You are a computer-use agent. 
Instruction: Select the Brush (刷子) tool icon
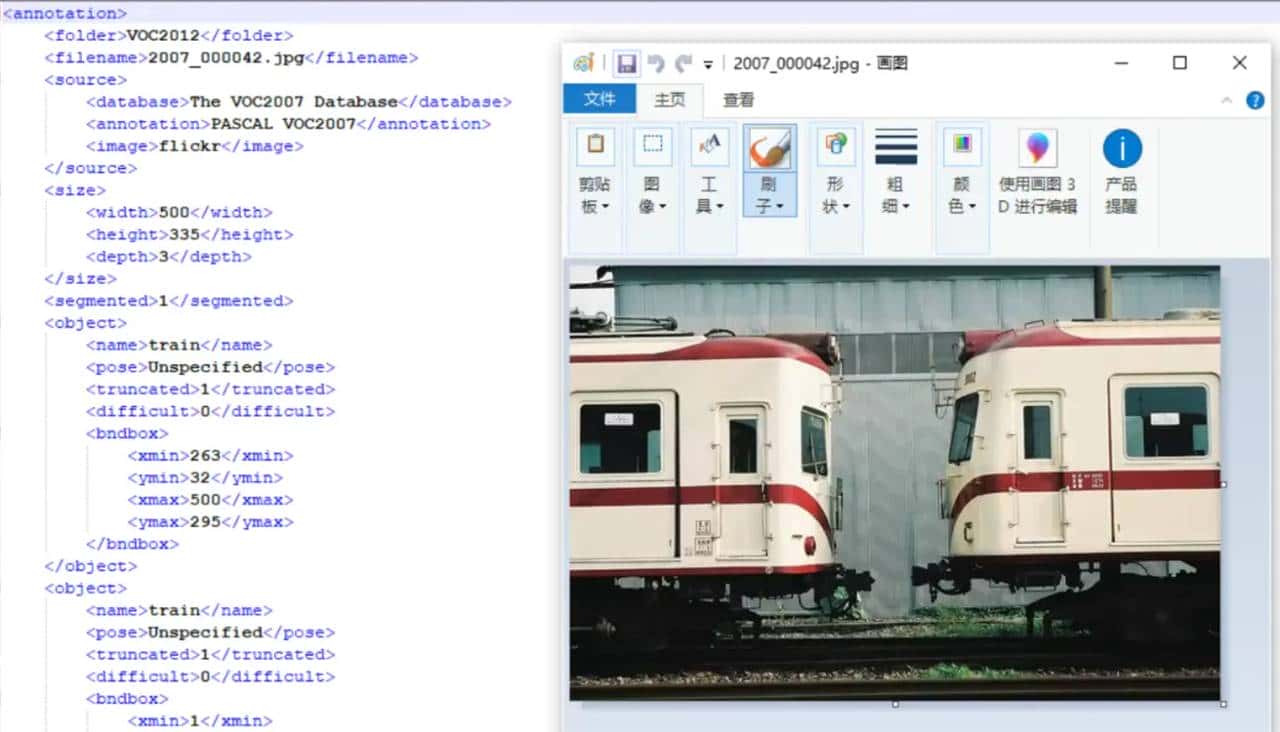tap(769, 148)
